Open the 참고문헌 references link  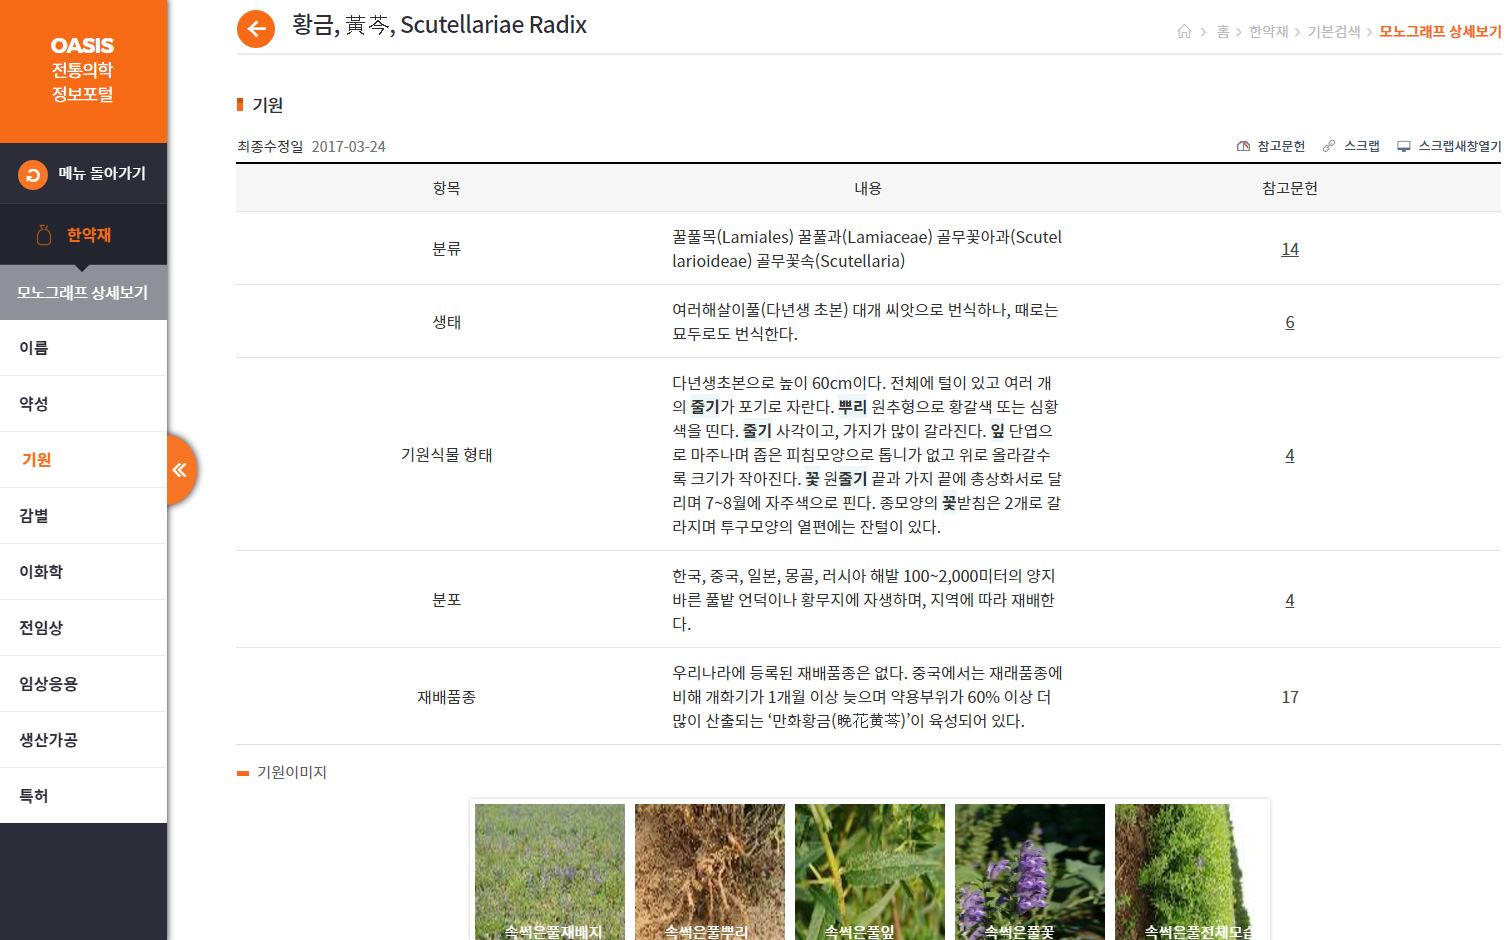point(1271,146)
